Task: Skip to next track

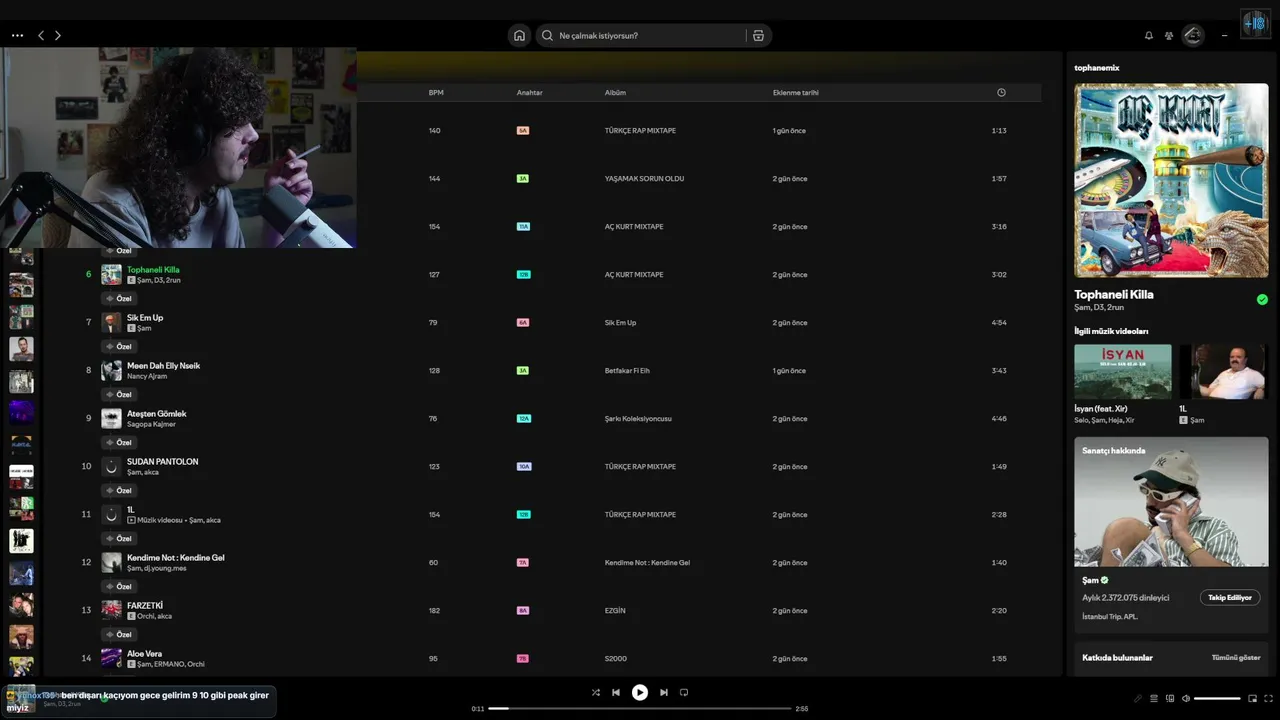Action: pos(664,692)
